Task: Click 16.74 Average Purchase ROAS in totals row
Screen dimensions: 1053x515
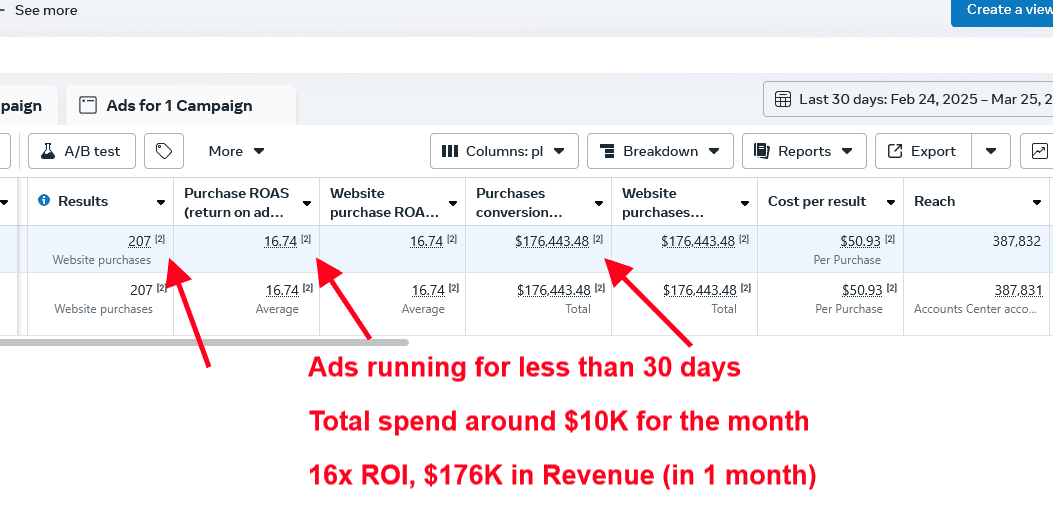Action: 282,290
